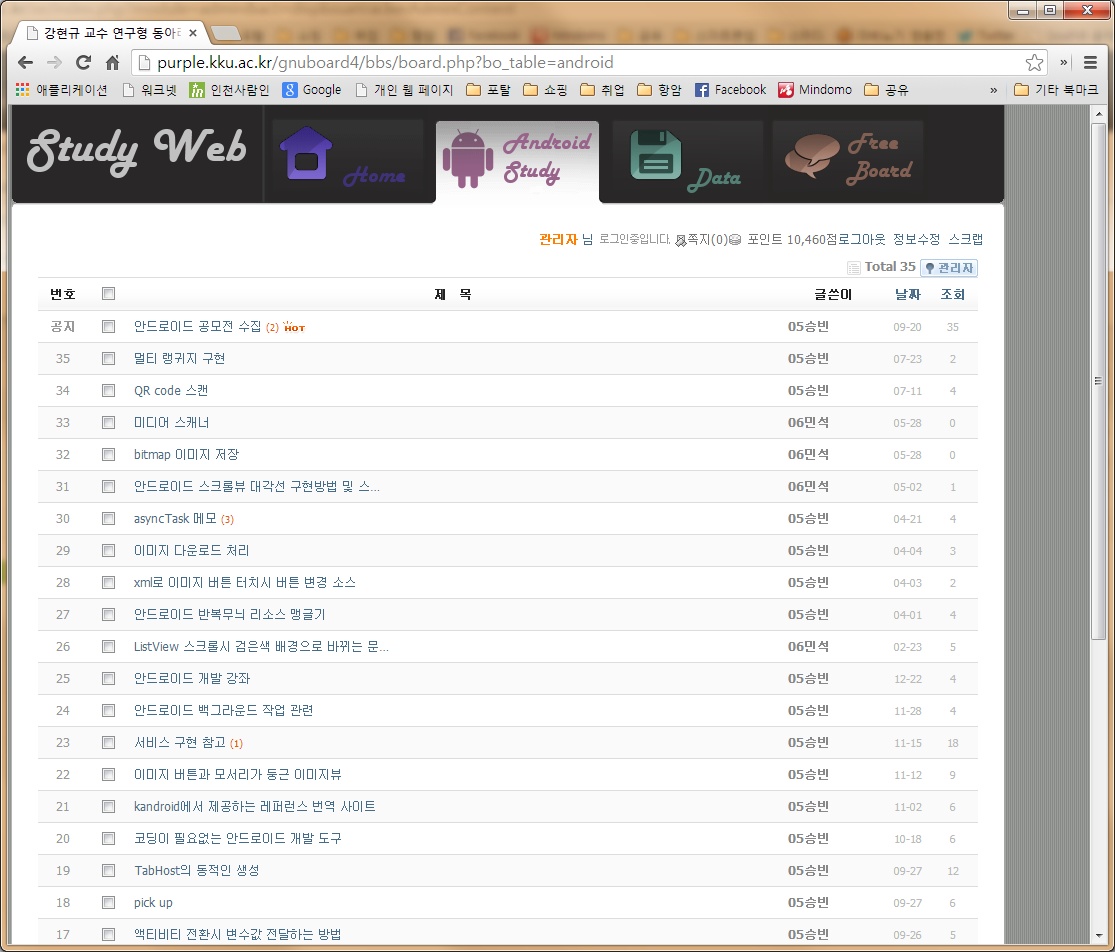Click the address bar URL field

(580, 62)
